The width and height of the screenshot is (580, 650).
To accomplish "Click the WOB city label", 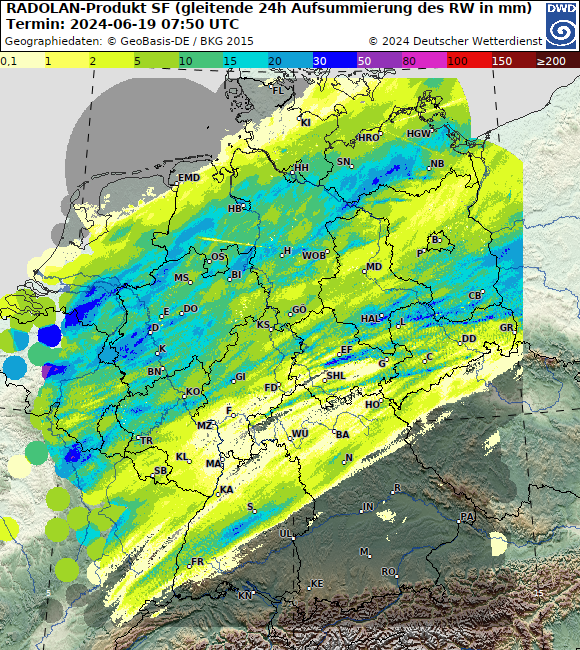I will [x=314, y=255].
